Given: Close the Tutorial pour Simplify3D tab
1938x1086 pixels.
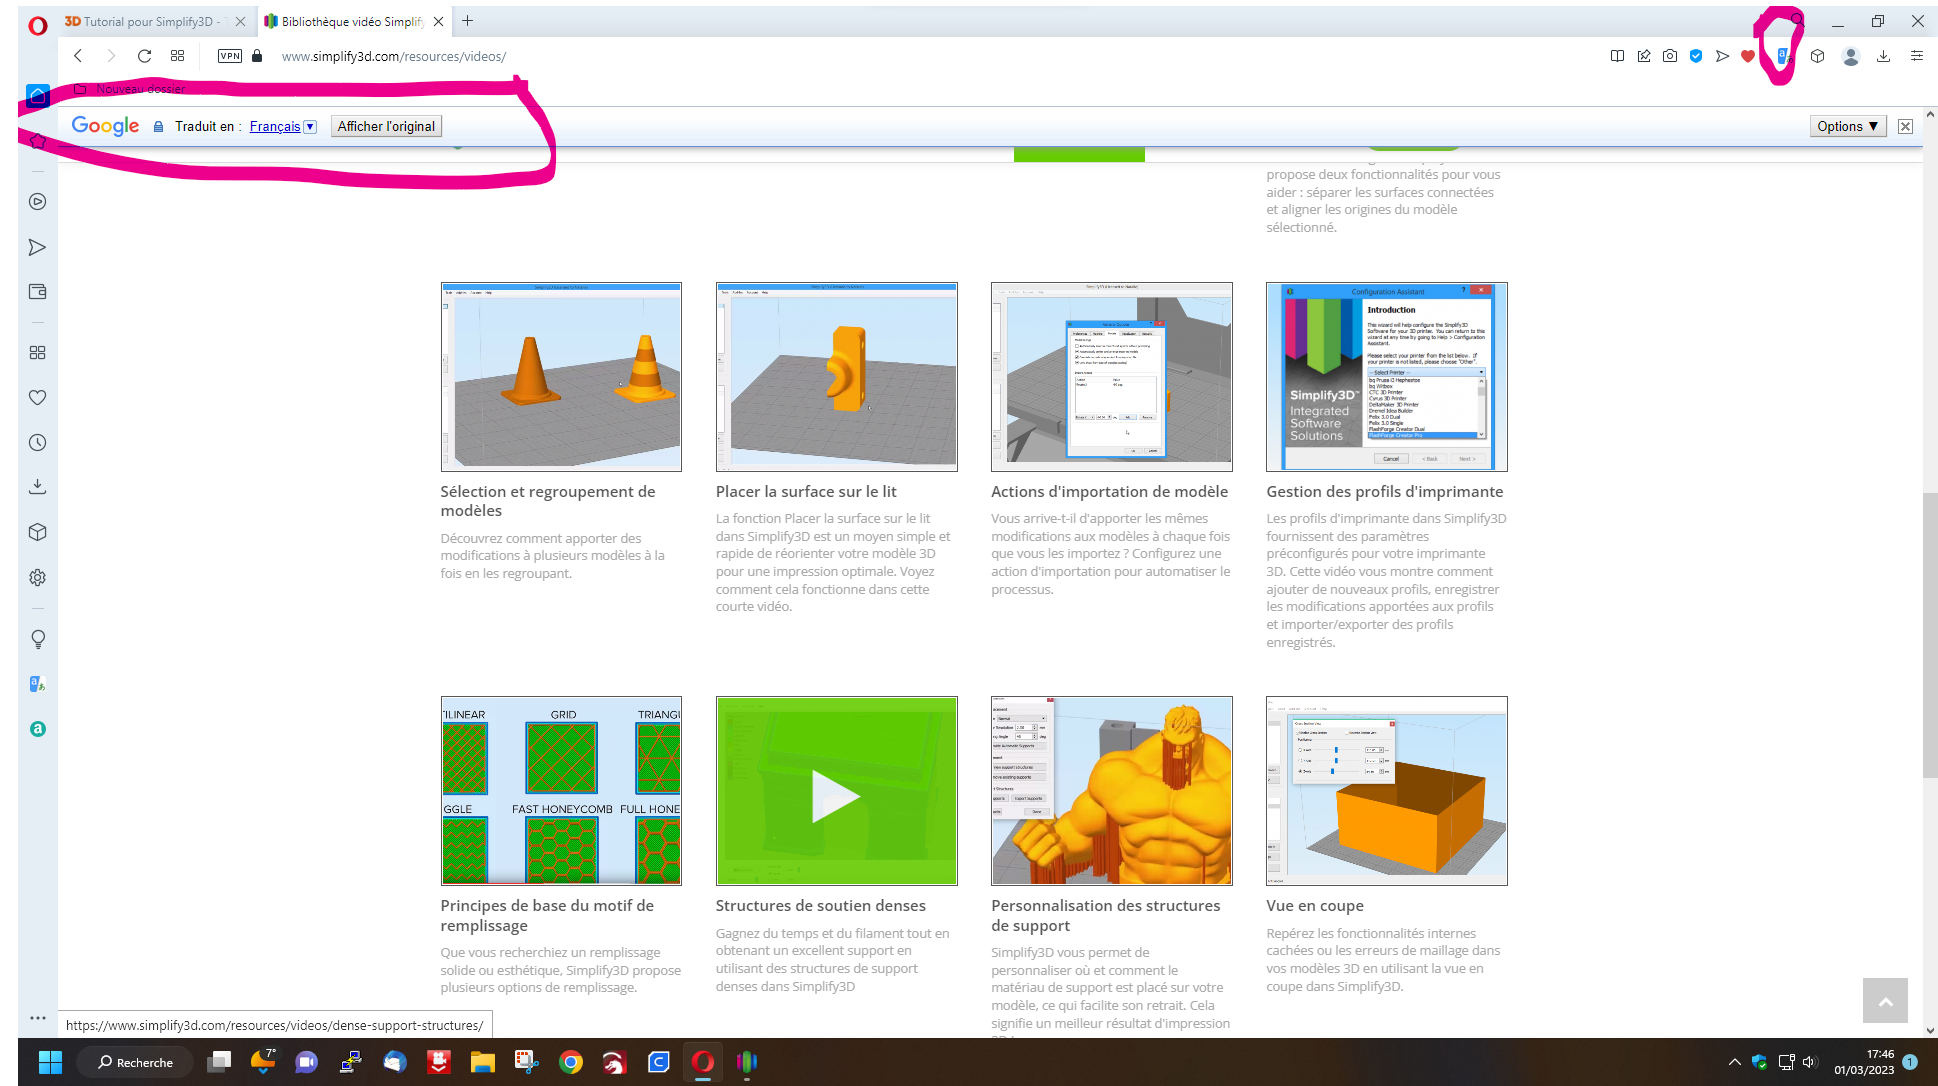Looking at the screenshot, I should (240, 21).
